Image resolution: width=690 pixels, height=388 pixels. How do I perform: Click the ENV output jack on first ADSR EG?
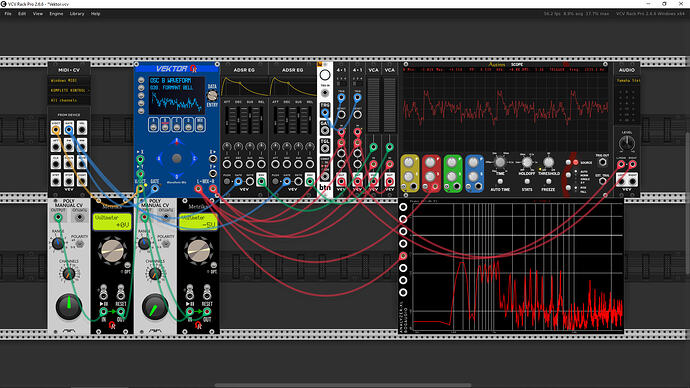tap(261, 181)
